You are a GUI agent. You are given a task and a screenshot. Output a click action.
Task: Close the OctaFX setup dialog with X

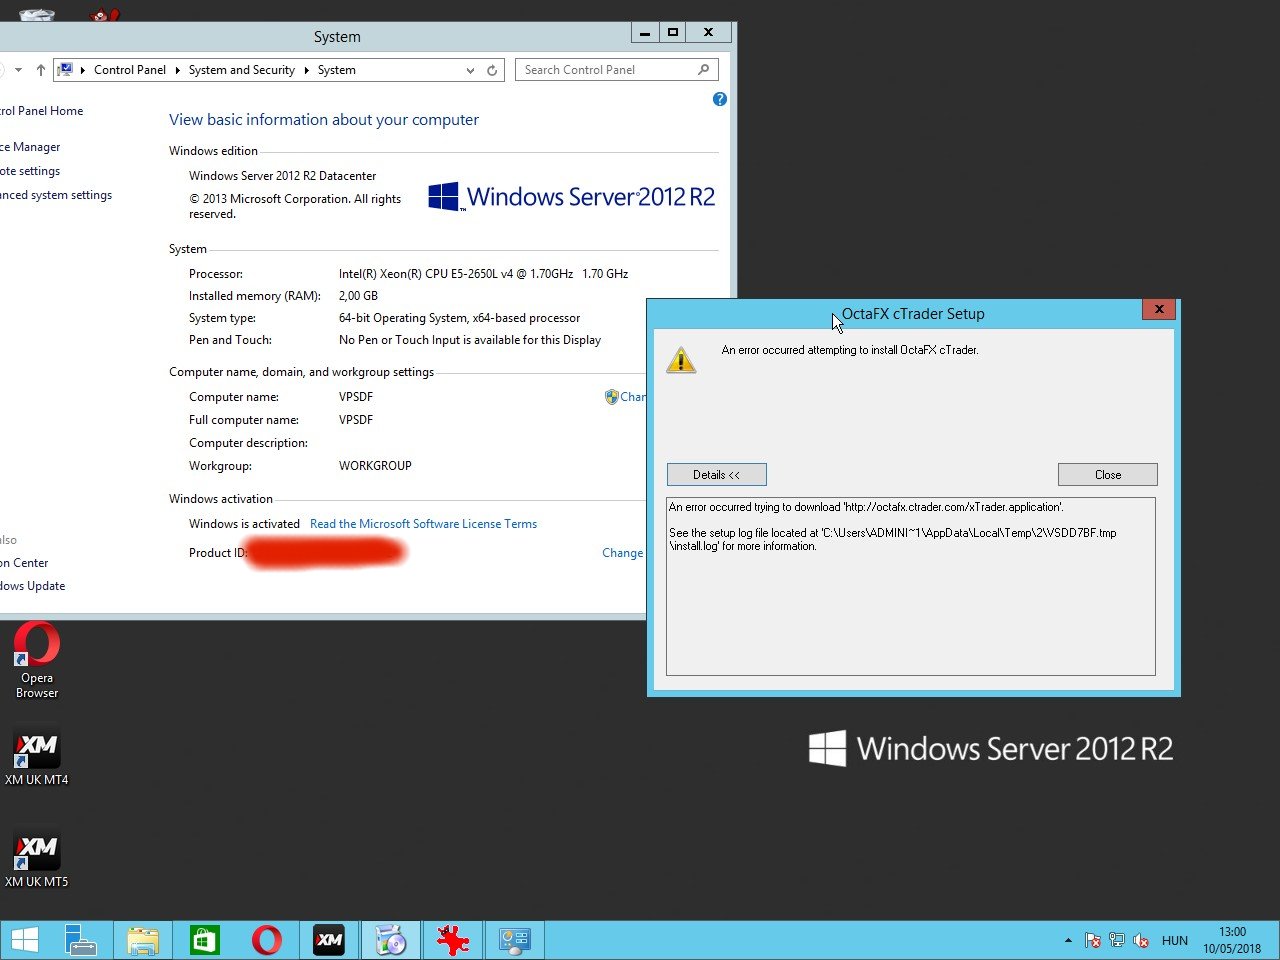tap(1159, 309)
